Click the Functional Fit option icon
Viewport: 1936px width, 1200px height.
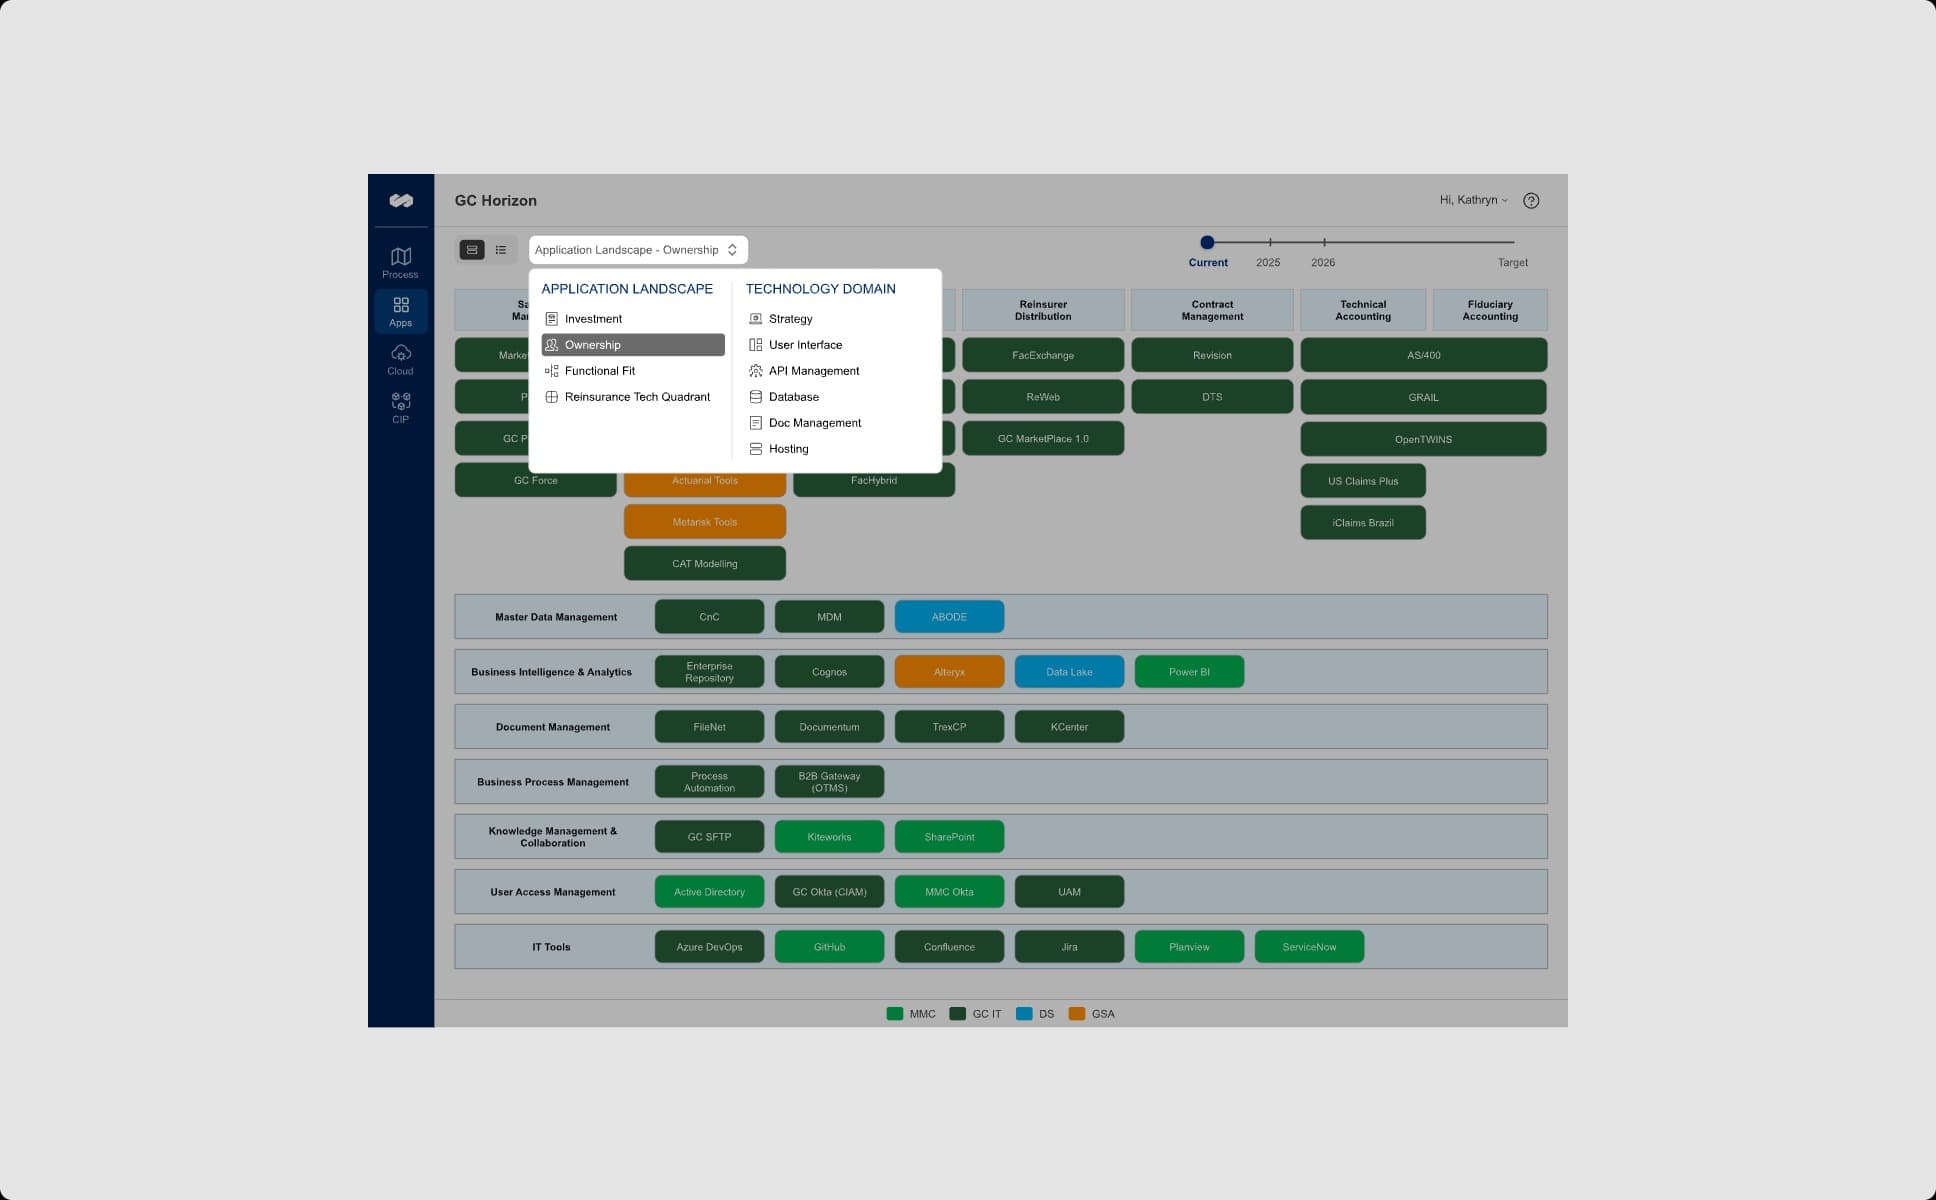(551, 371)
